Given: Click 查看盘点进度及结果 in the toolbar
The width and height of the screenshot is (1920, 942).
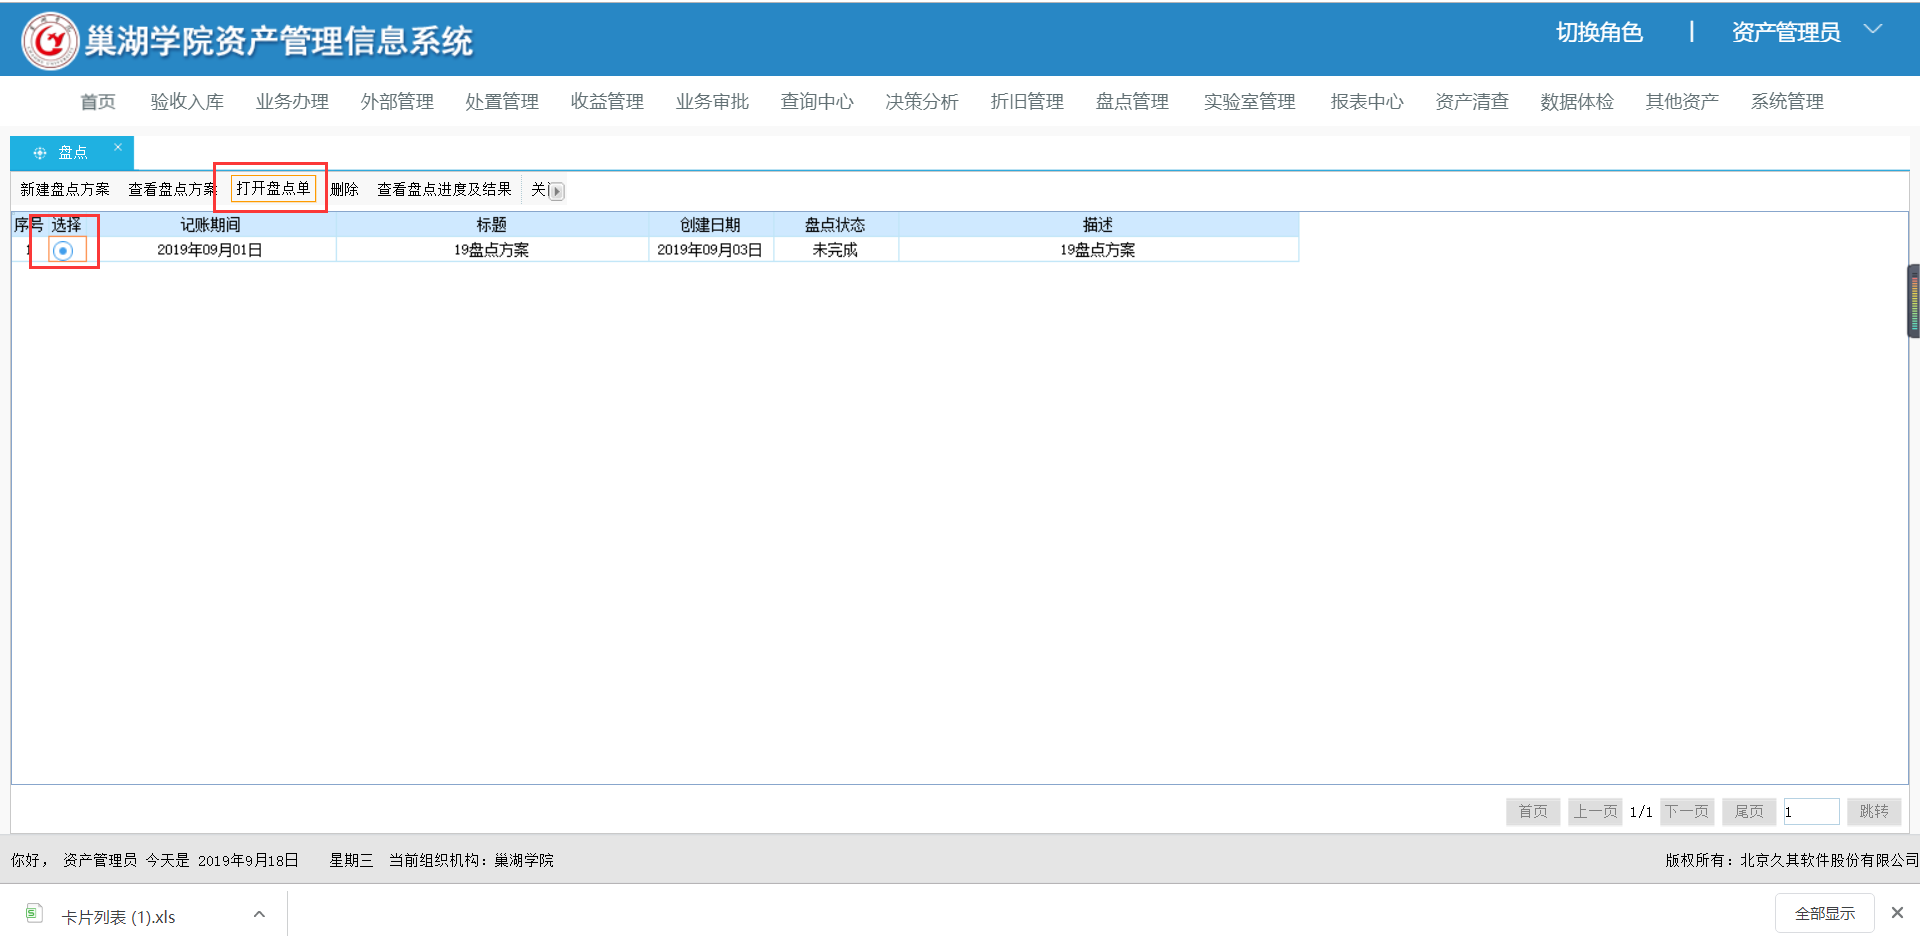Looking at the screenshot, I should (x=444, y=189).
